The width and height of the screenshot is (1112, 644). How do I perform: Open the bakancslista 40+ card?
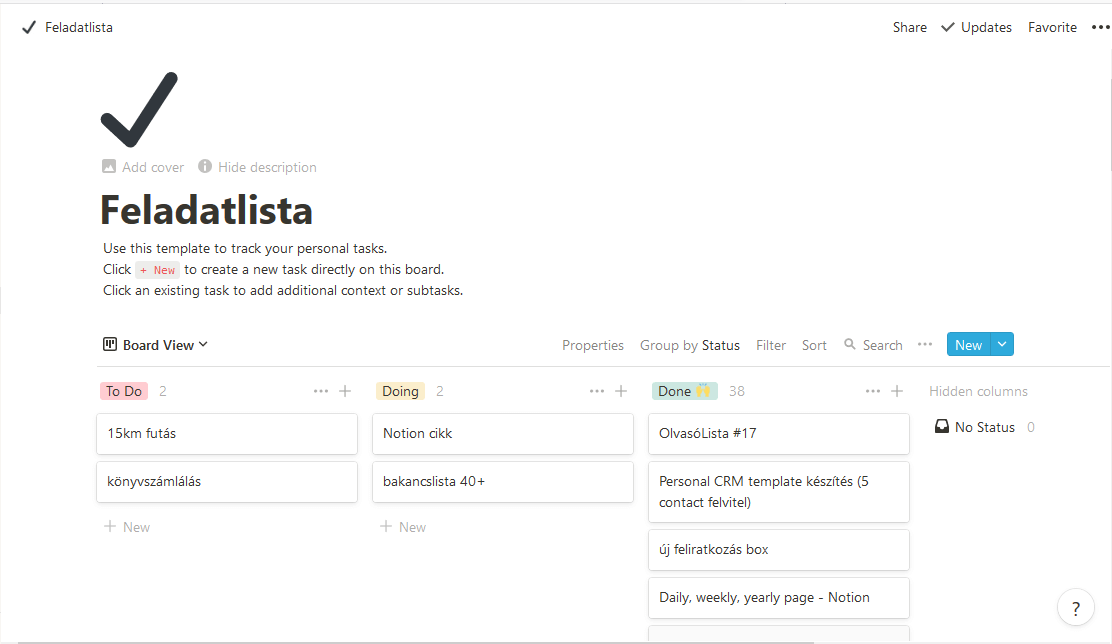point(503,482)
